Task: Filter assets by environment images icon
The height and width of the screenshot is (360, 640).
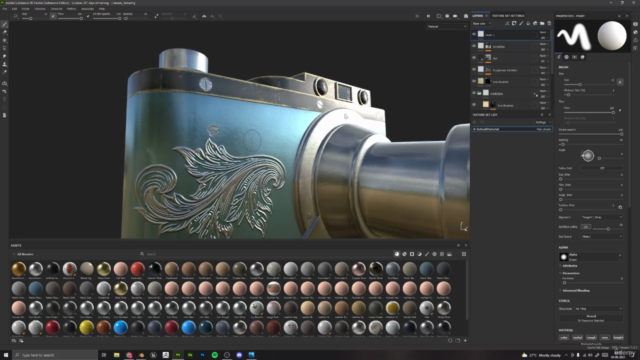Action: click(449, 254)
